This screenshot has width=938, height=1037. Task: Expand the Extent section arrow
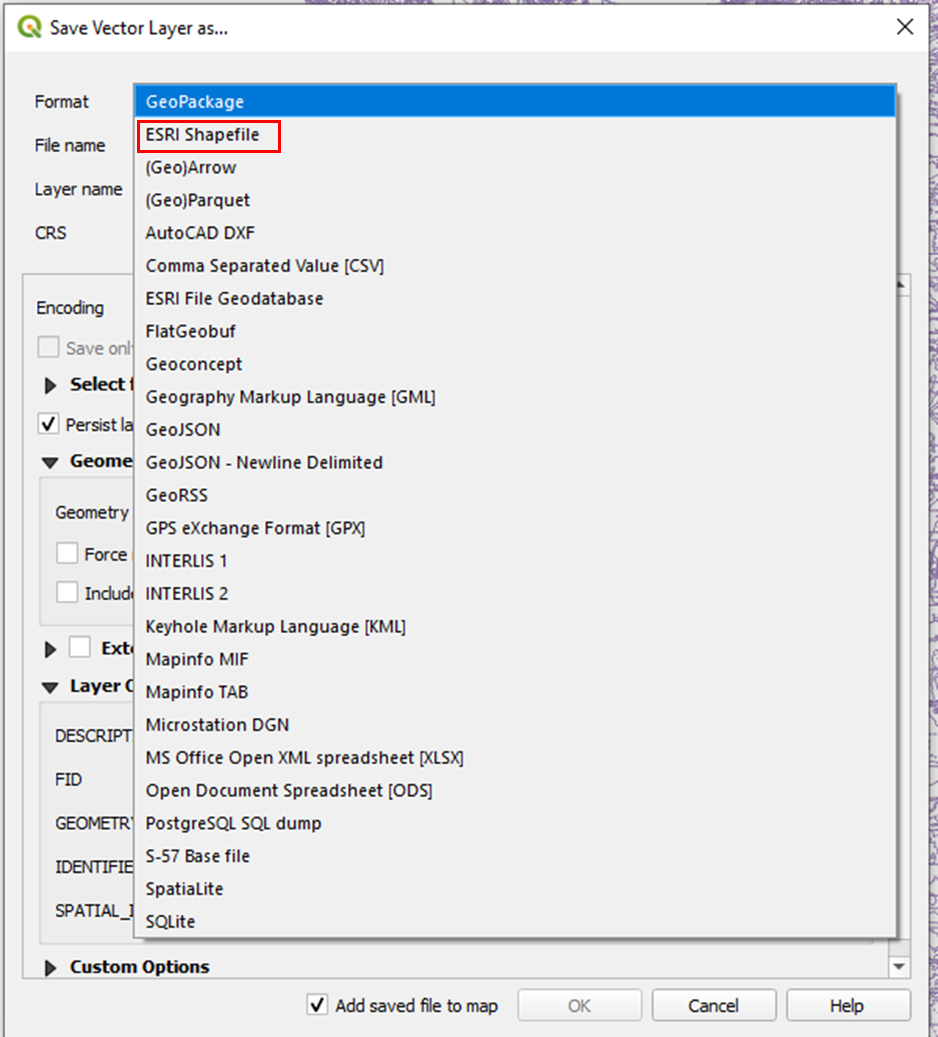(x=50, y=649)
